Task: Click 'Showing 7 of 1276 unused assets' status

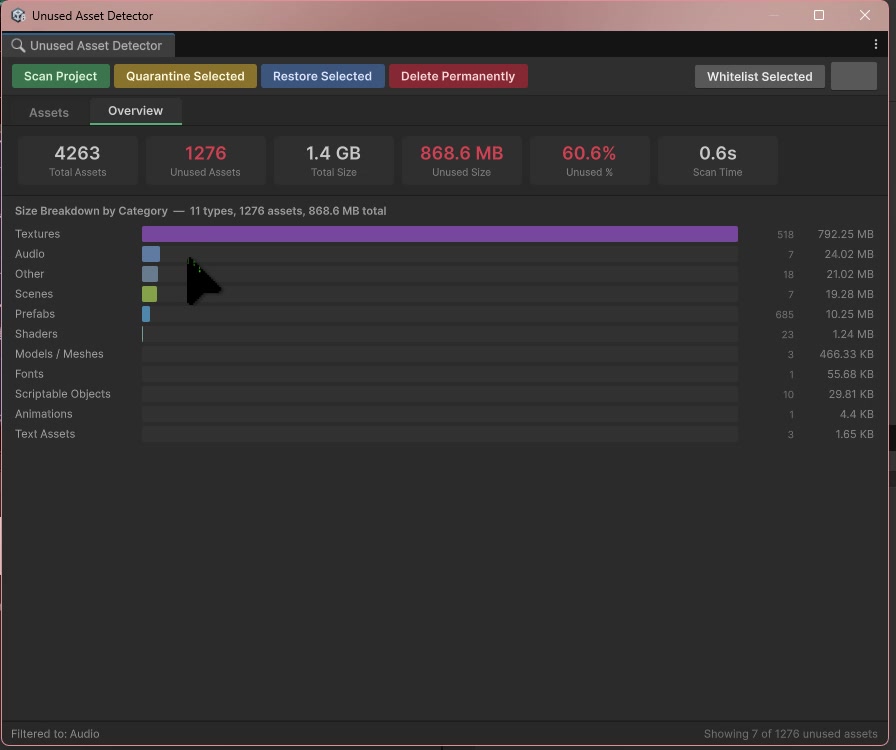Action: point(790,734)
